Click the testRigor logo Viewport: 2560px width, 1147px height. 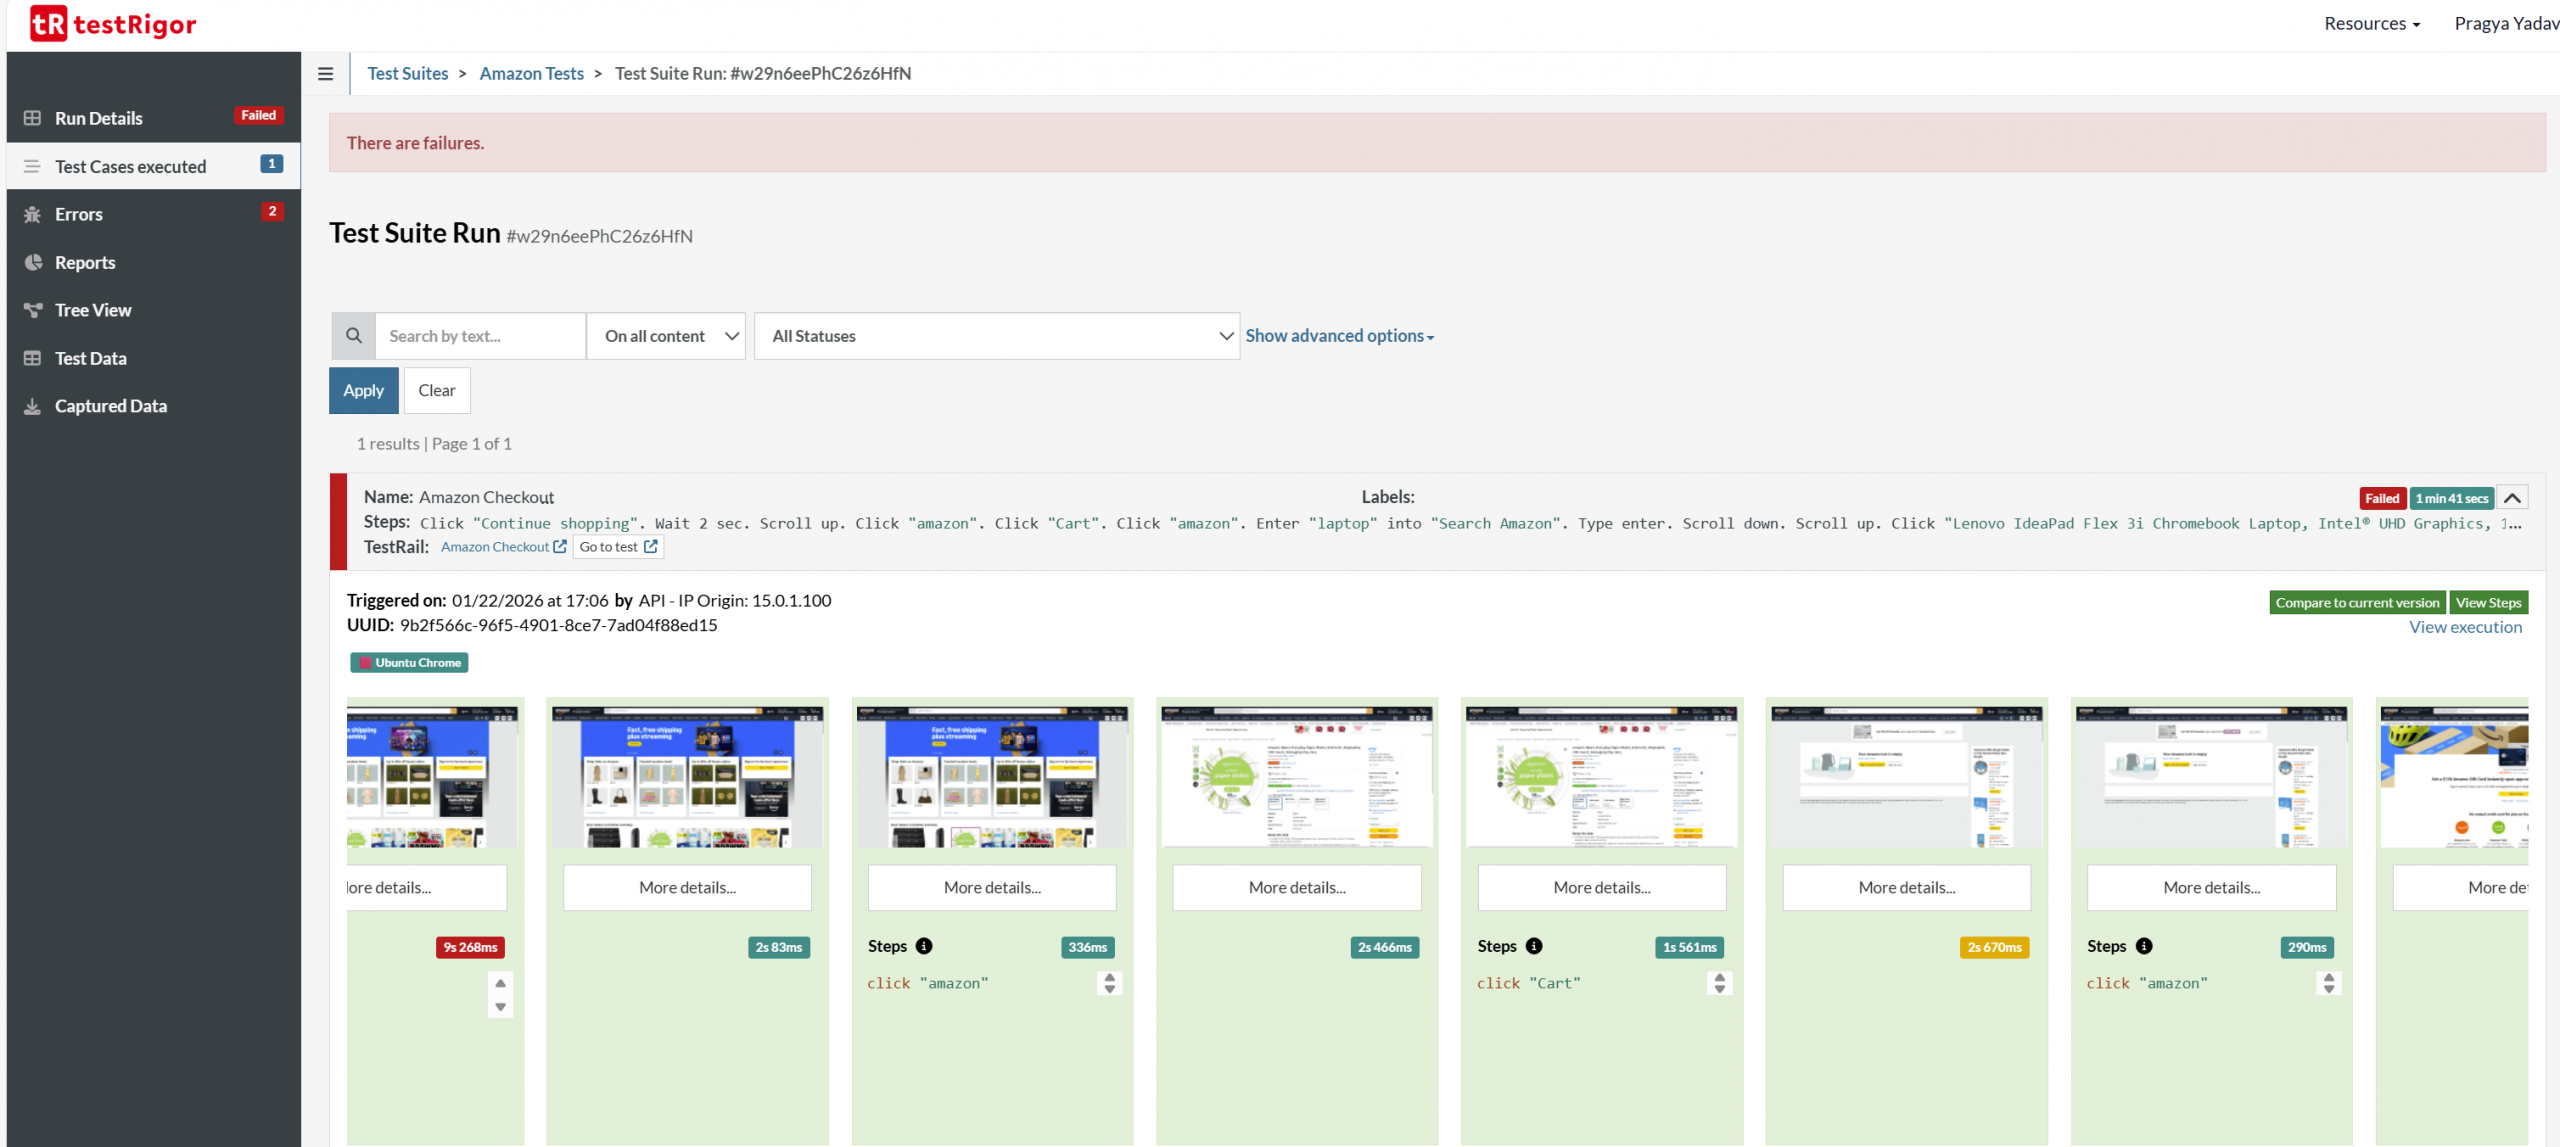pos(113,24)
